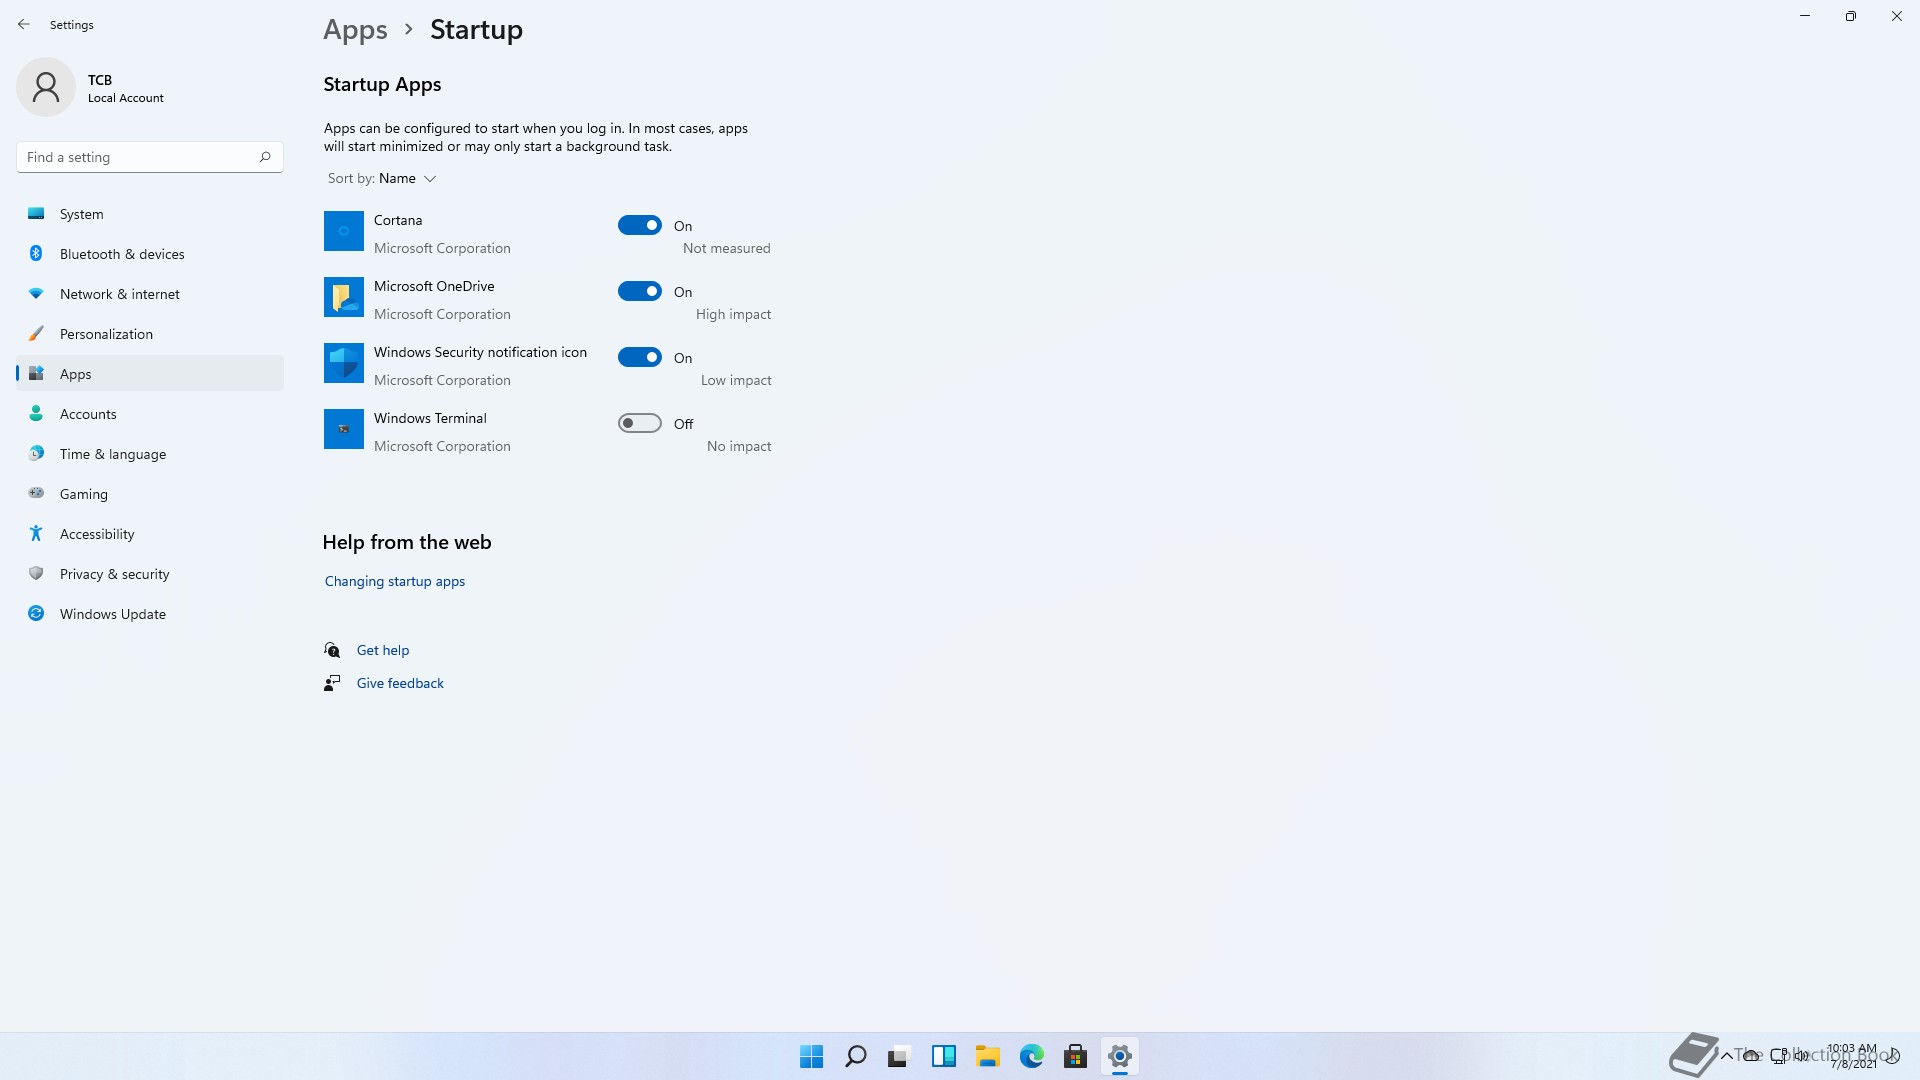Viewport: 1920px width, 1080px height.
Task: Click the search magnifier in Find a setting
Action: pos(265,157)
